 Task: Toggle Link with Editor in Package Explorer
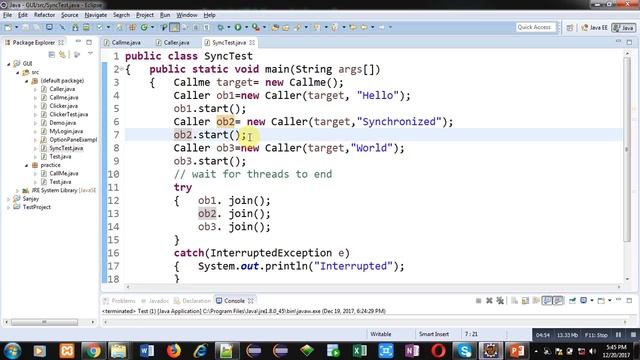tap(62, 54)
